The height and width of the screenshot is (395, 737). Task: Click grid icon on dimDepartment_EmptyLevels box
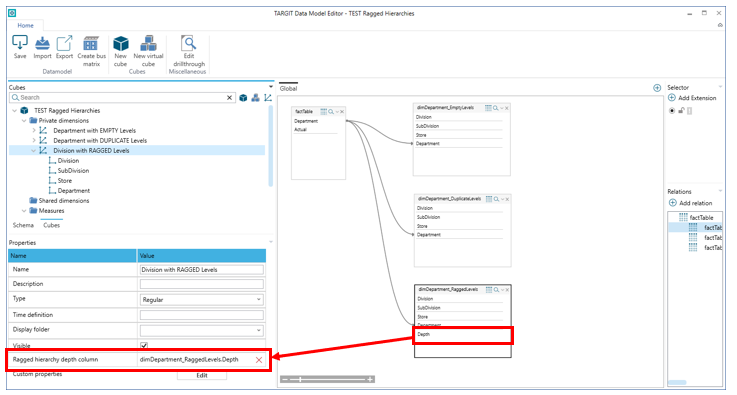(488, 108)
